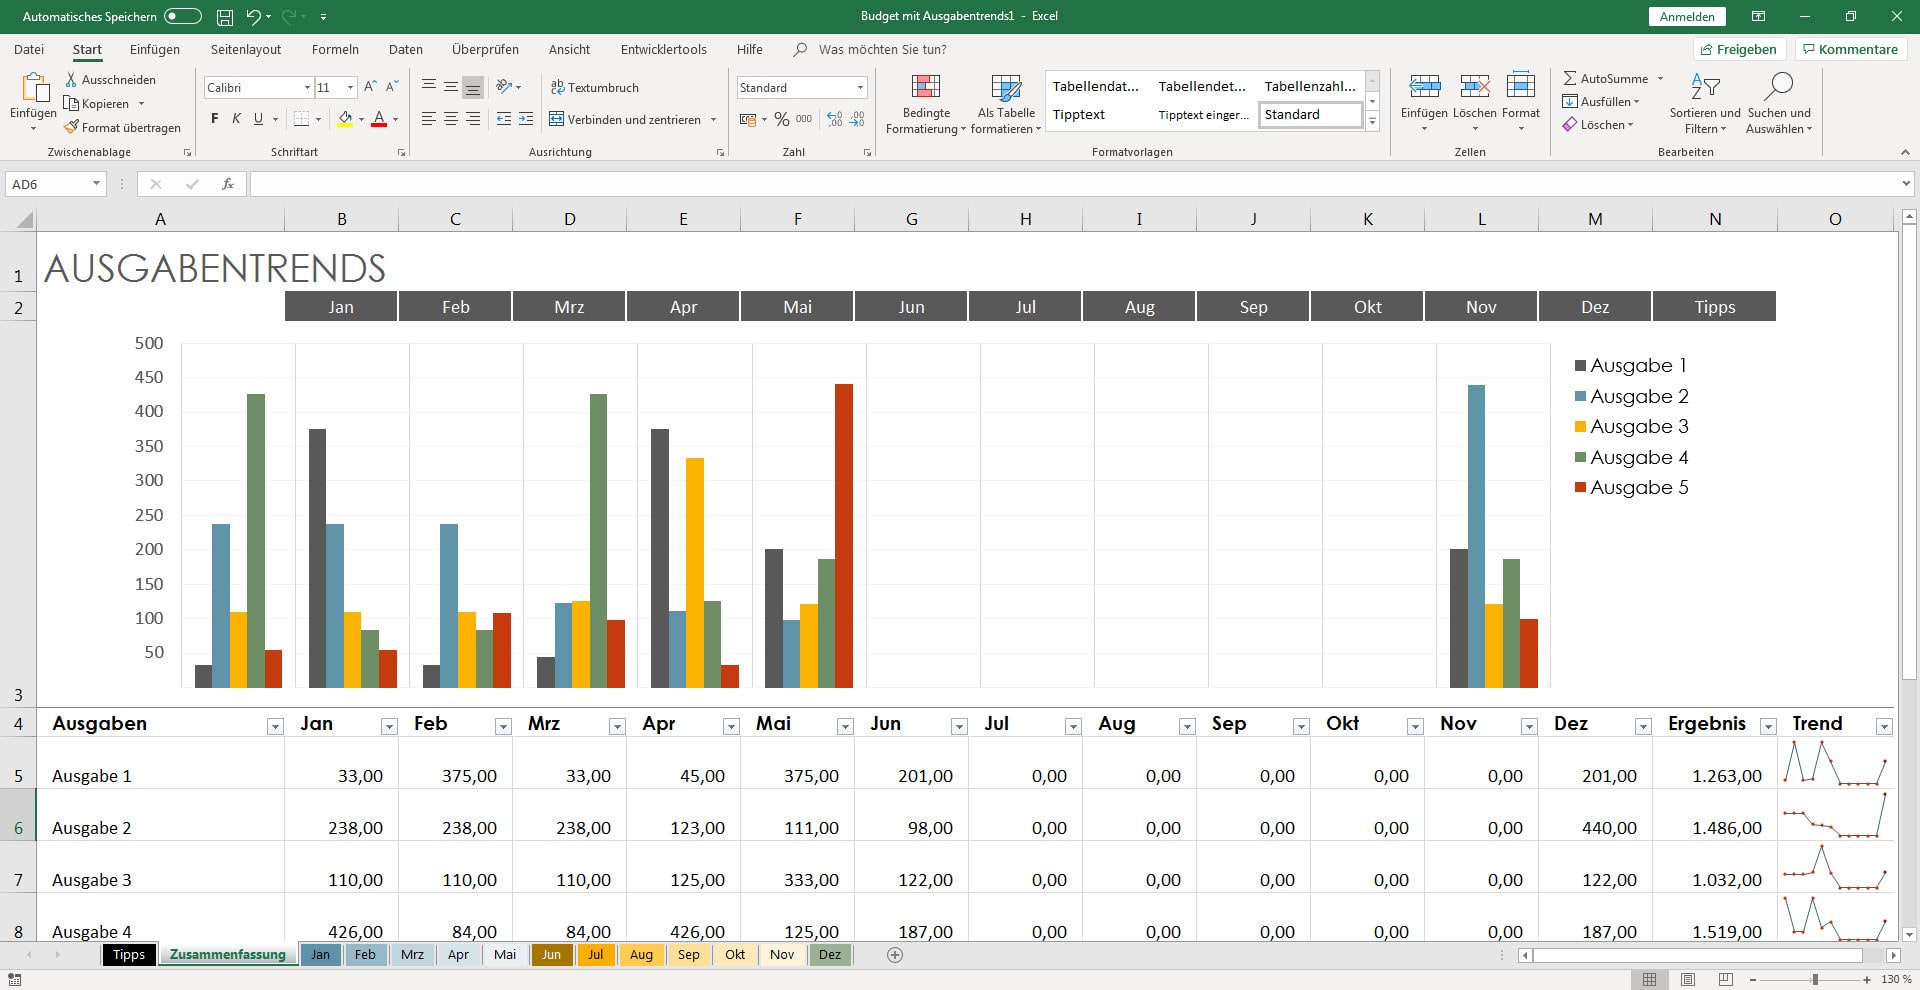Image resolution: width=1920 pixels, height=990 pixels.
Task: Click the Freigeben button
Action: click(1740, 48)
